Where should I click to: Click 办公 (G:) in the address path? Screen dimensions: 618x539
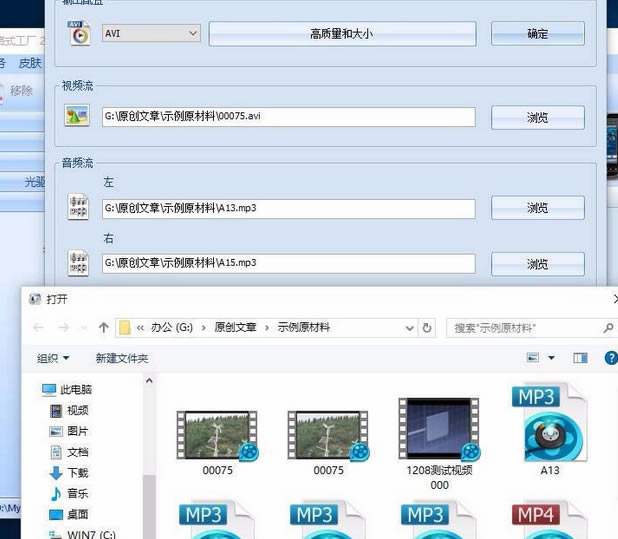[172, 327]
